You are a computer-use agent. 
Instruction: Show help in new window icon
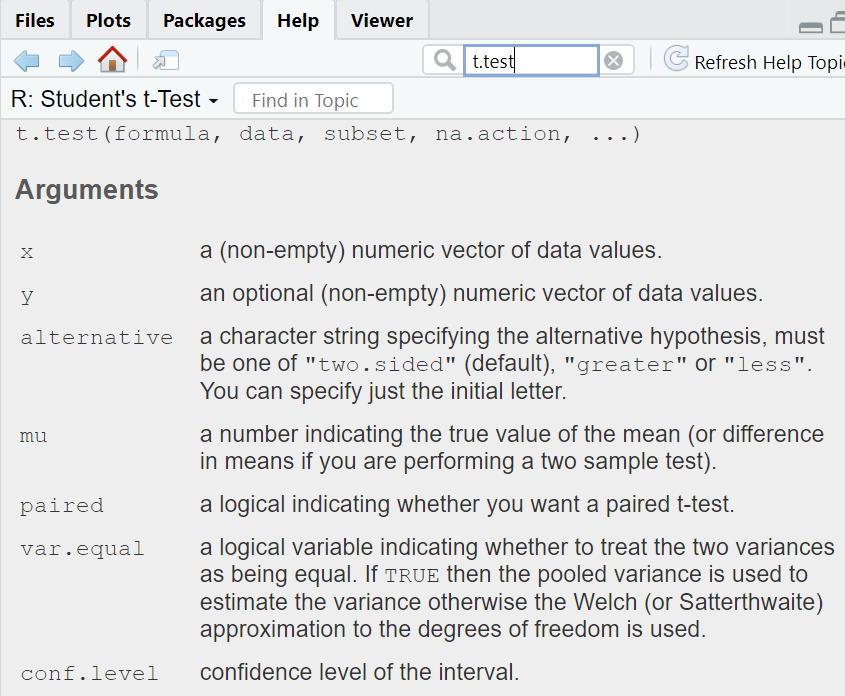click(166, 60)
